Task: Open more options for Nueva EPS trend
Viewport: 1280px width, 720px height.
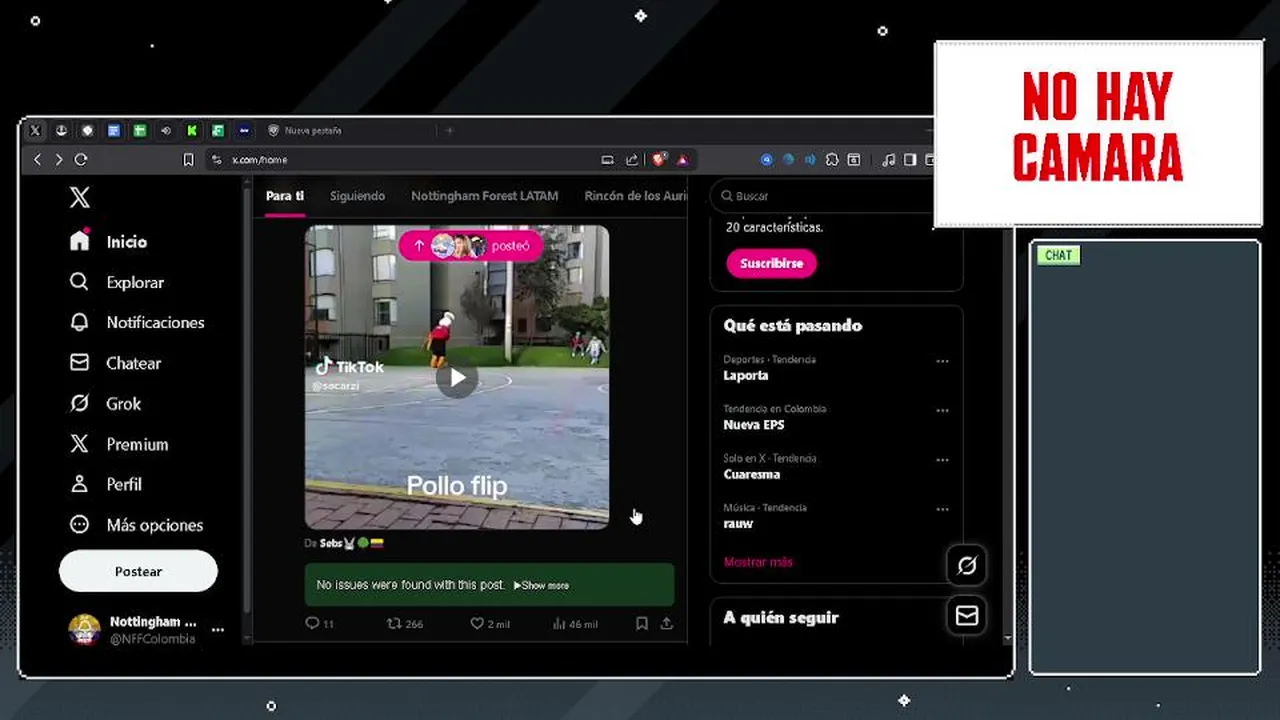Action: [x=942, y=410]
